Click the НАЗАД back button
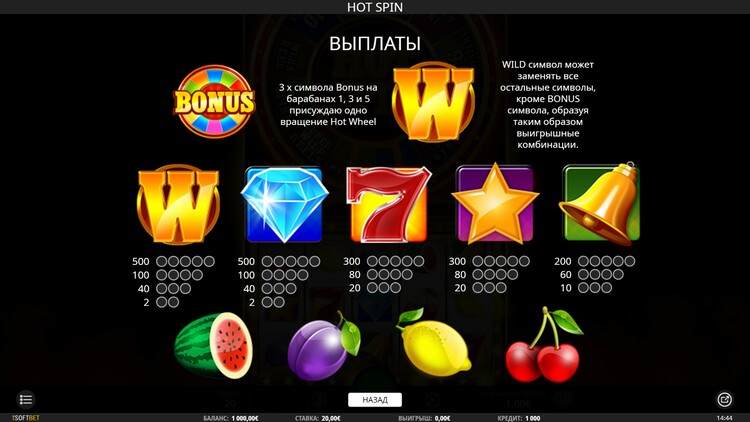 click(x=375, y=400)
